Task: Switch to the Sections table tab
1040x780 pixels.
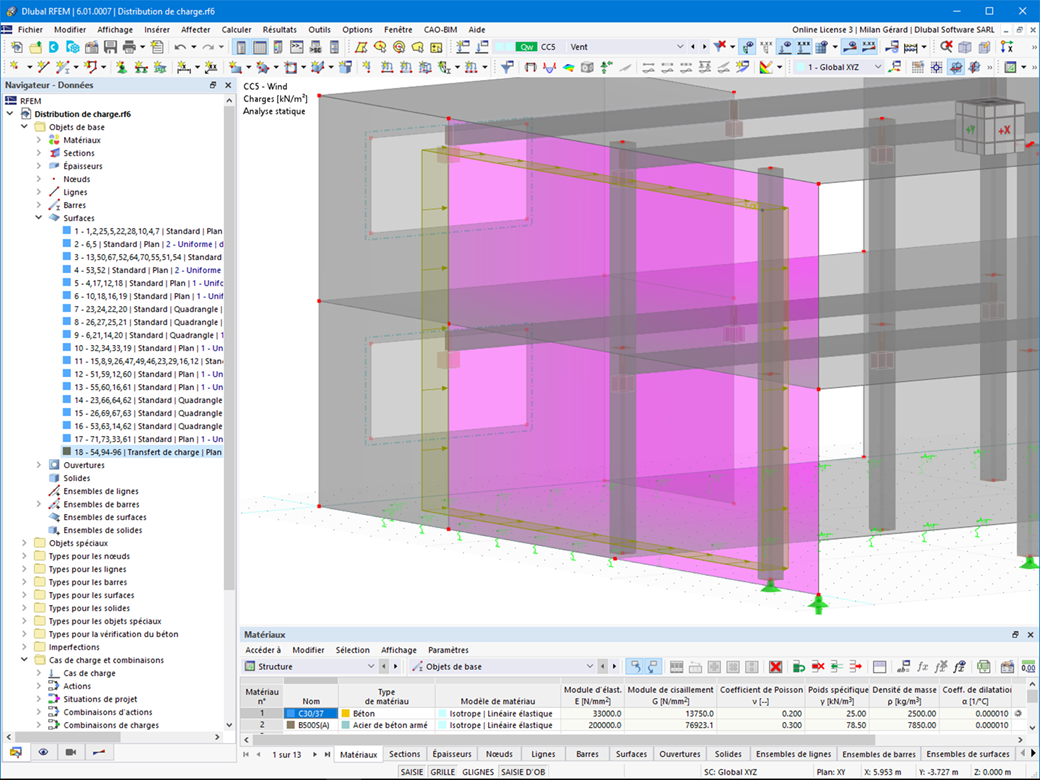Action: [x=405, y=754]
